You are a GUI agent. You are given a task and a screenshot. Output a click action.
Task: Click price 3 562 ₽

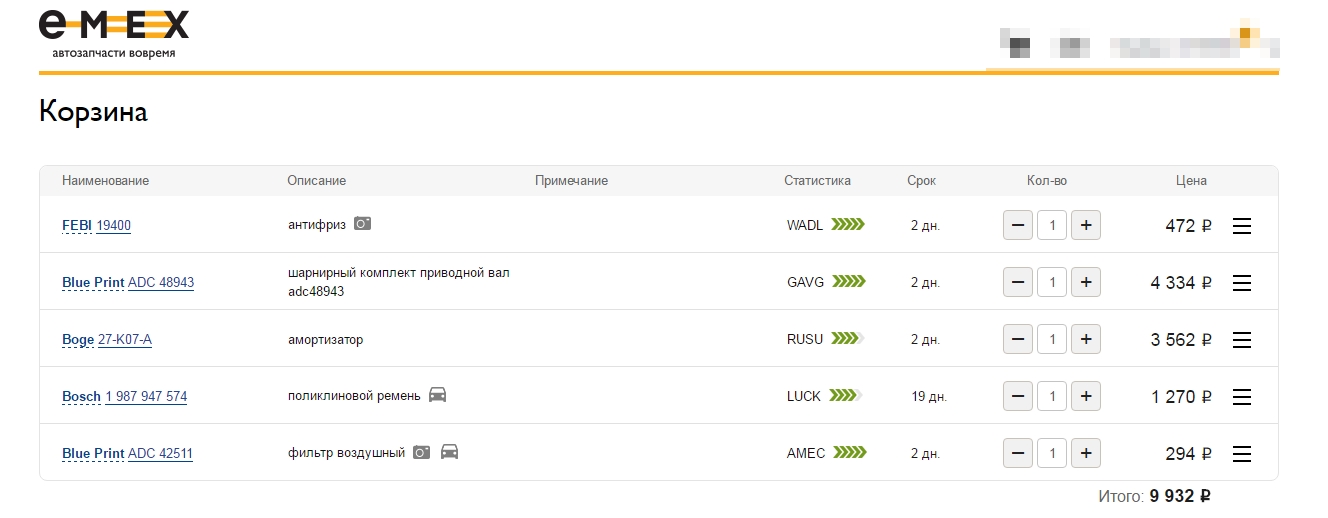pos(1181,340)
